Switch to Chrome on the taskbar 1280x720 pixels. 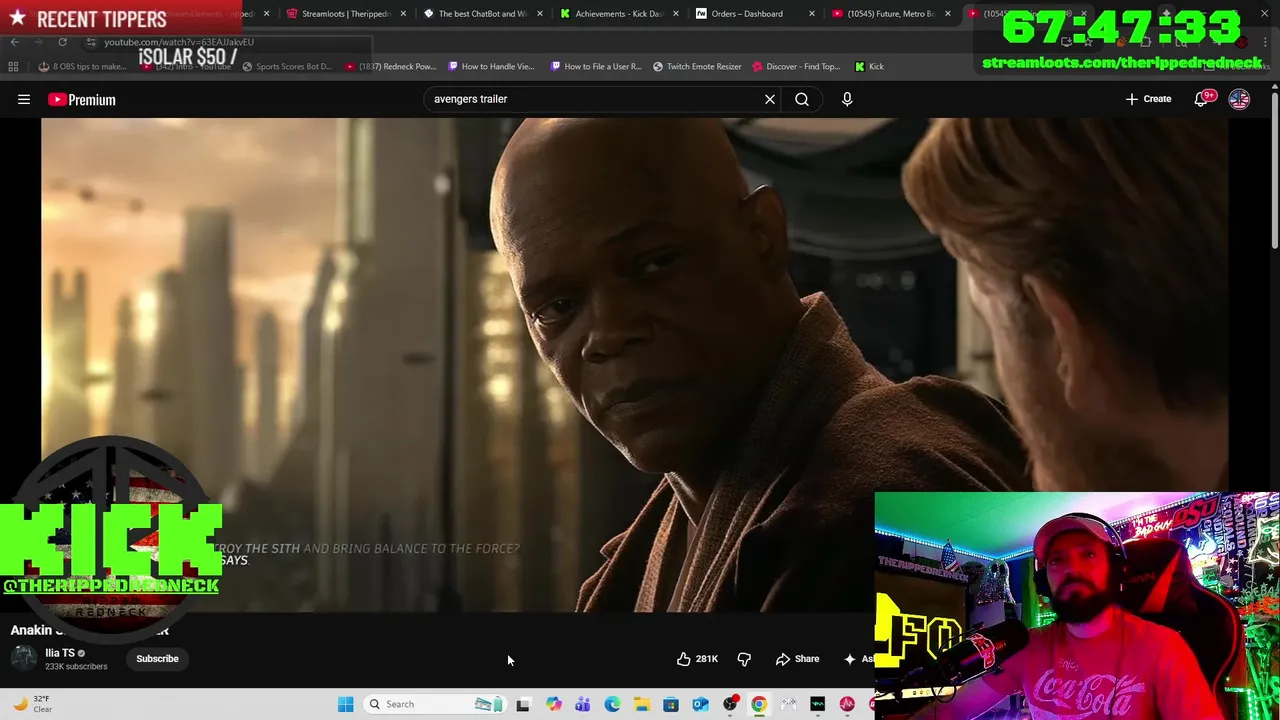click(x=759, y=704)
